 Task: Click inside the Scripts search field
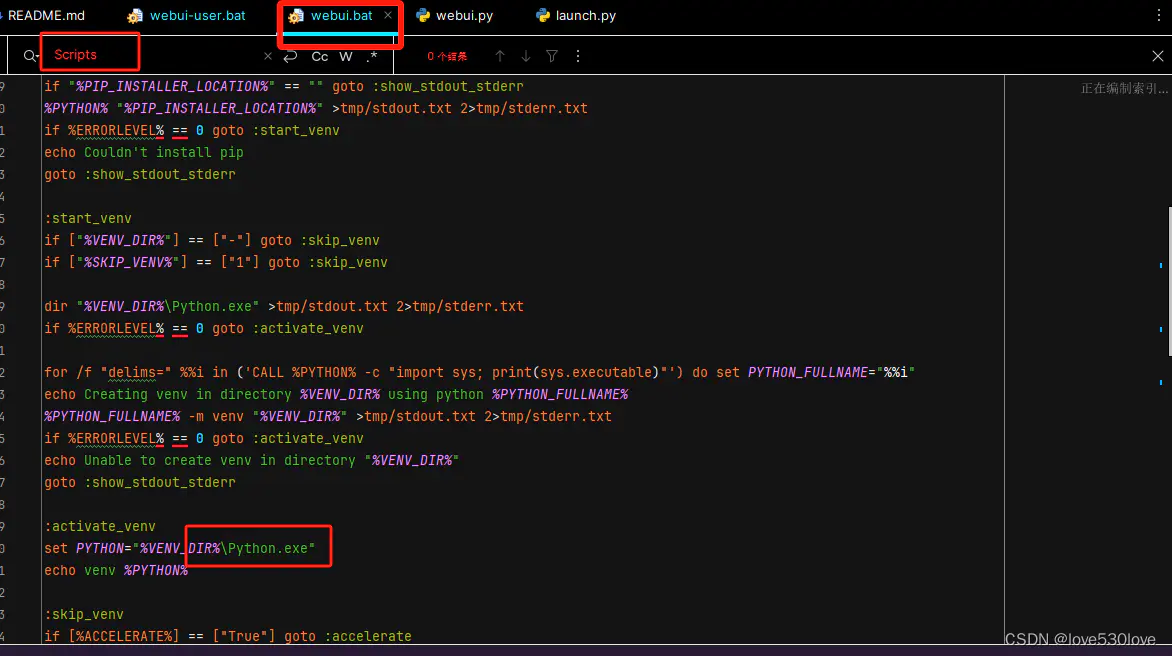tap(153, 55)
